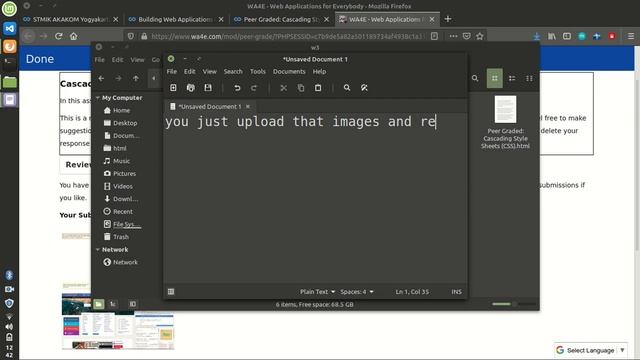Open Linux Mint menu

[x=9, y=9]
